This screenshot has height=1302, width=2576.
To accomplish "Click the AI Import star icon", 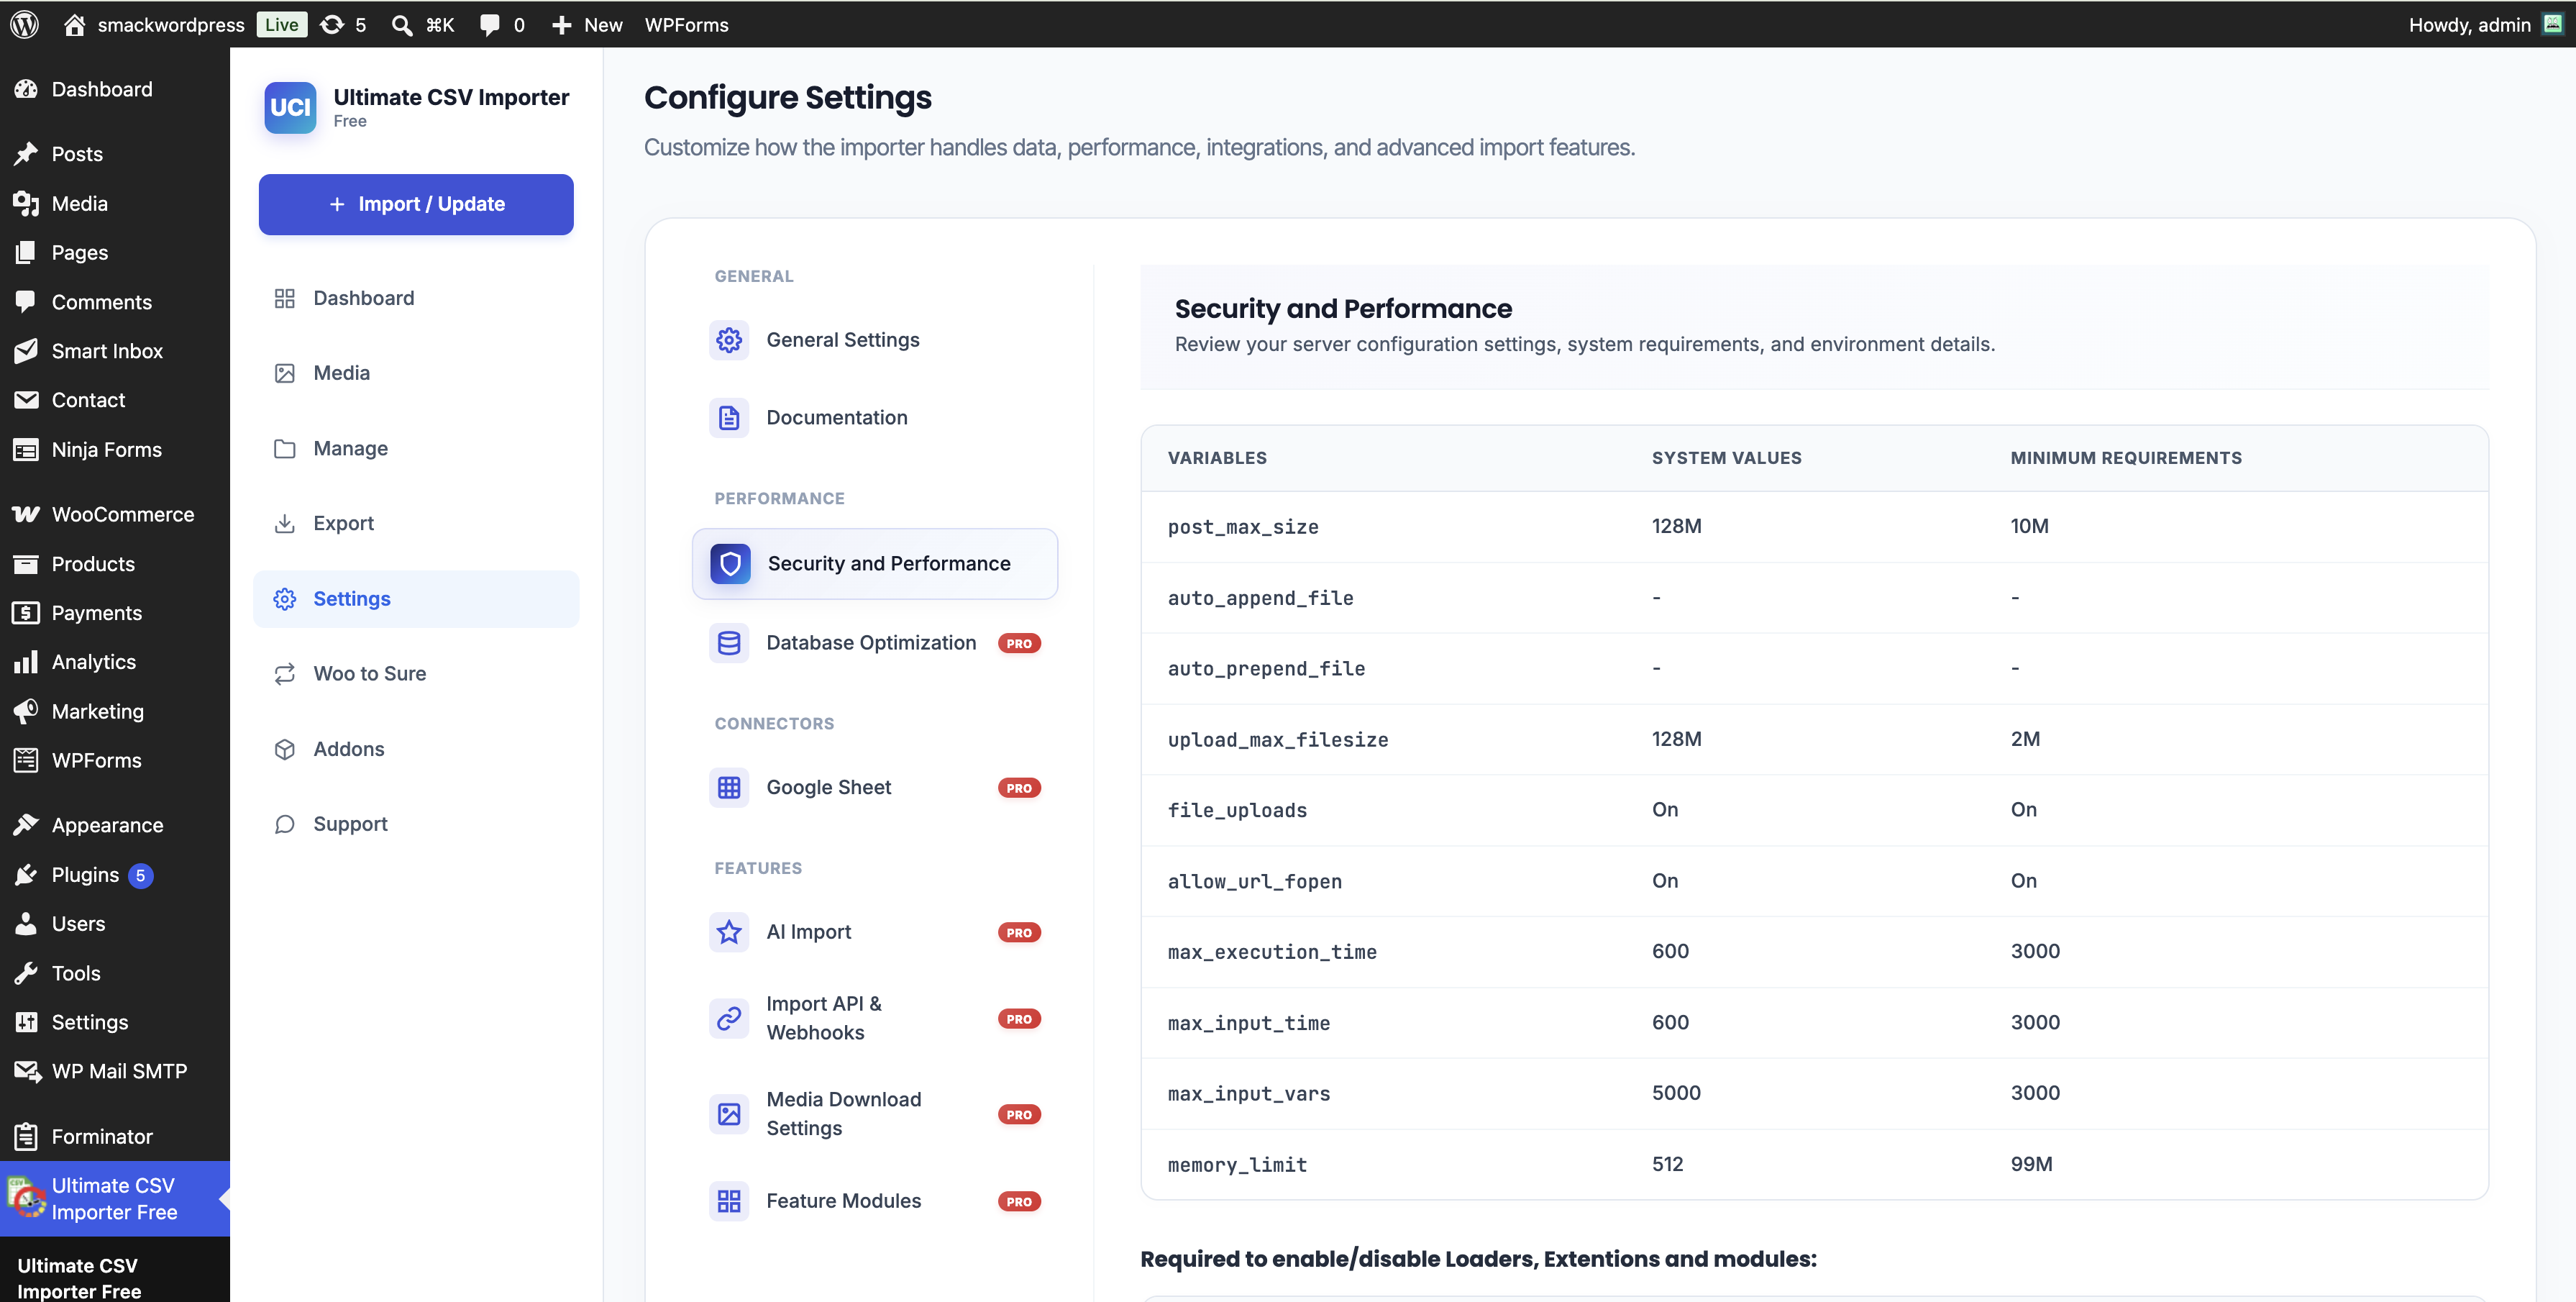I will coord(729,932).
